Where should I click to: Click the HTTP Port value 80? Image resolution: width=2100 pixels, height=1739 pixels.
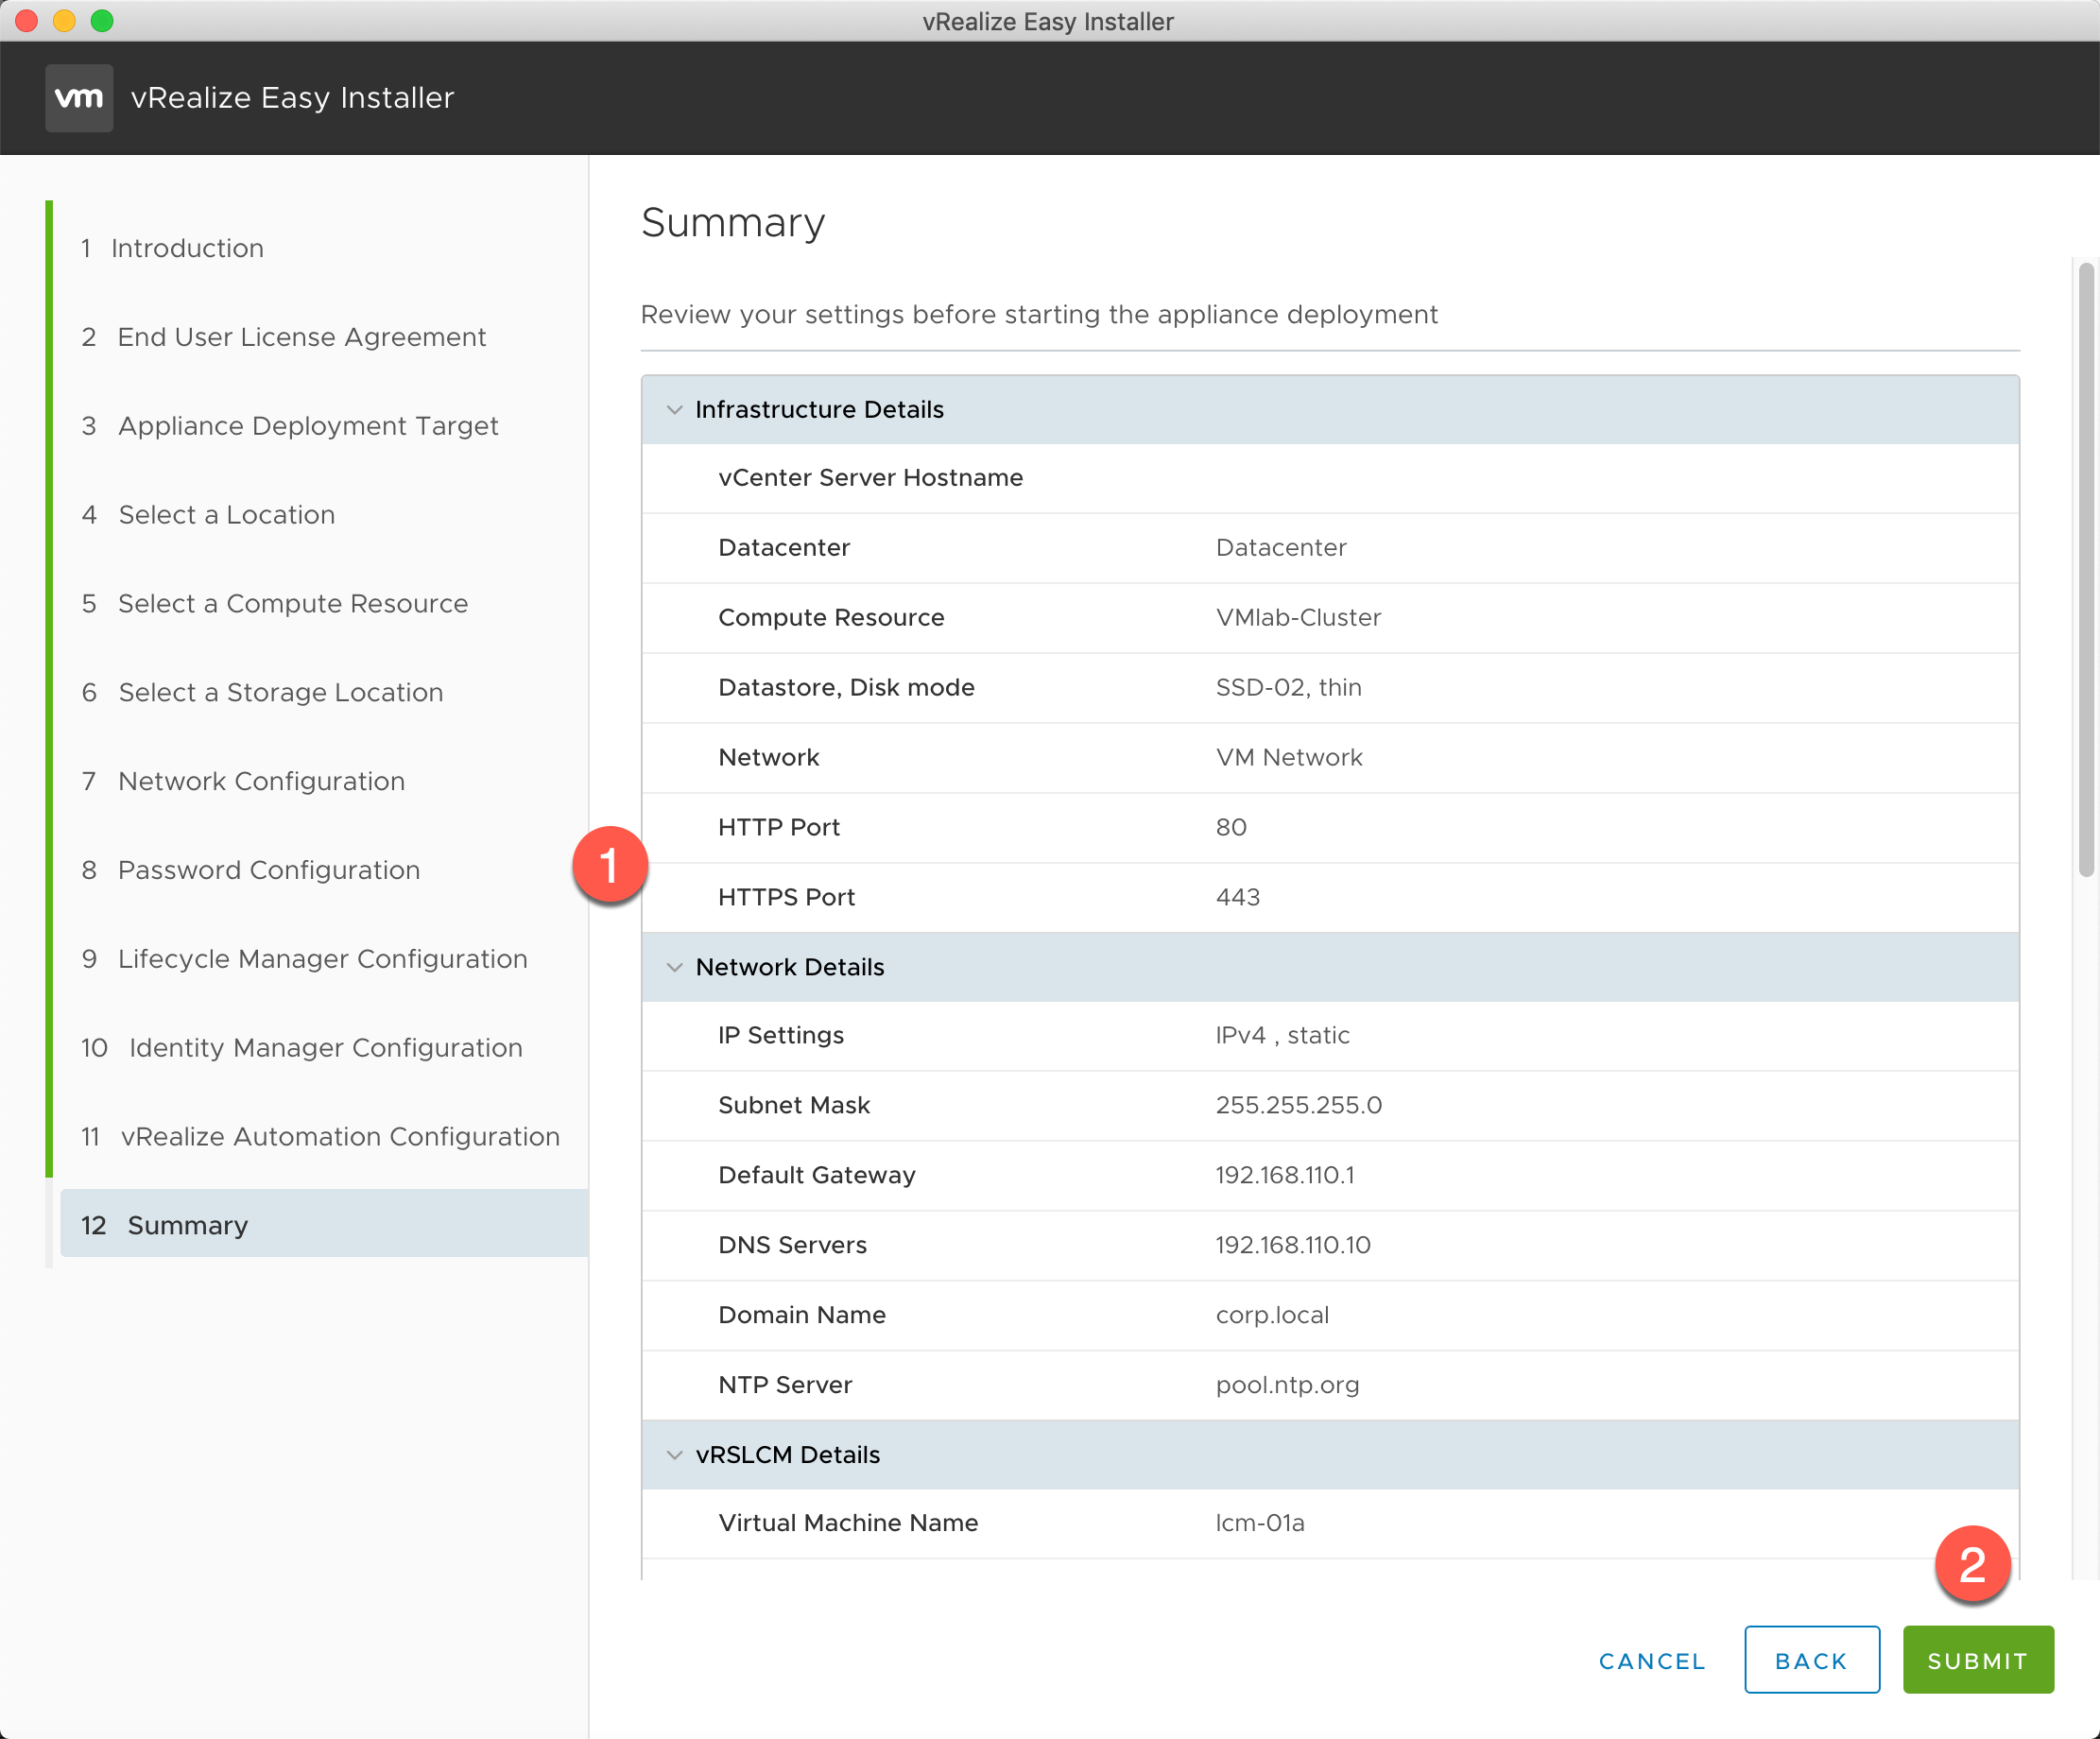1231,828
